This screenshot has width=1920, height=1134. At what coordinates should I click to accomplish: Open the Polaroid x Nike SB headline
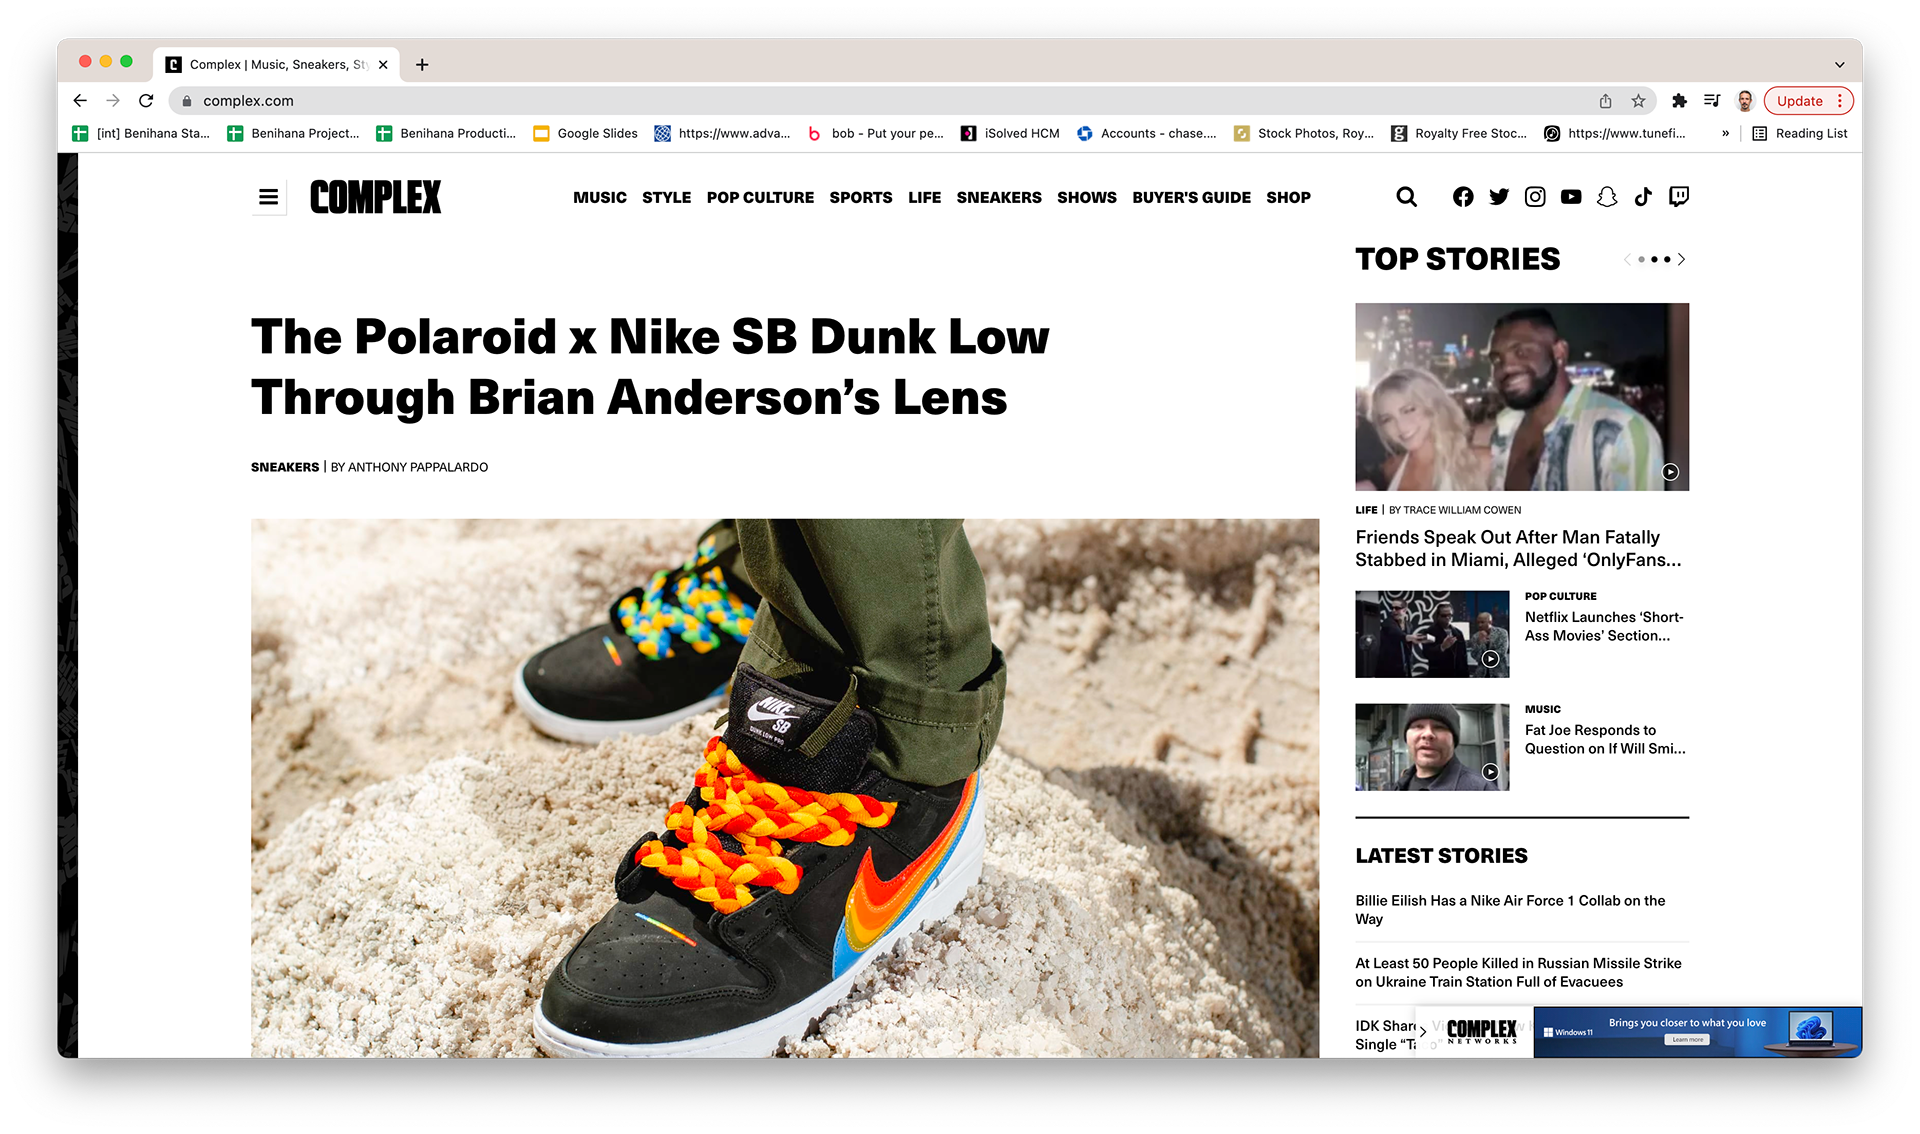[x=650, y=367]
